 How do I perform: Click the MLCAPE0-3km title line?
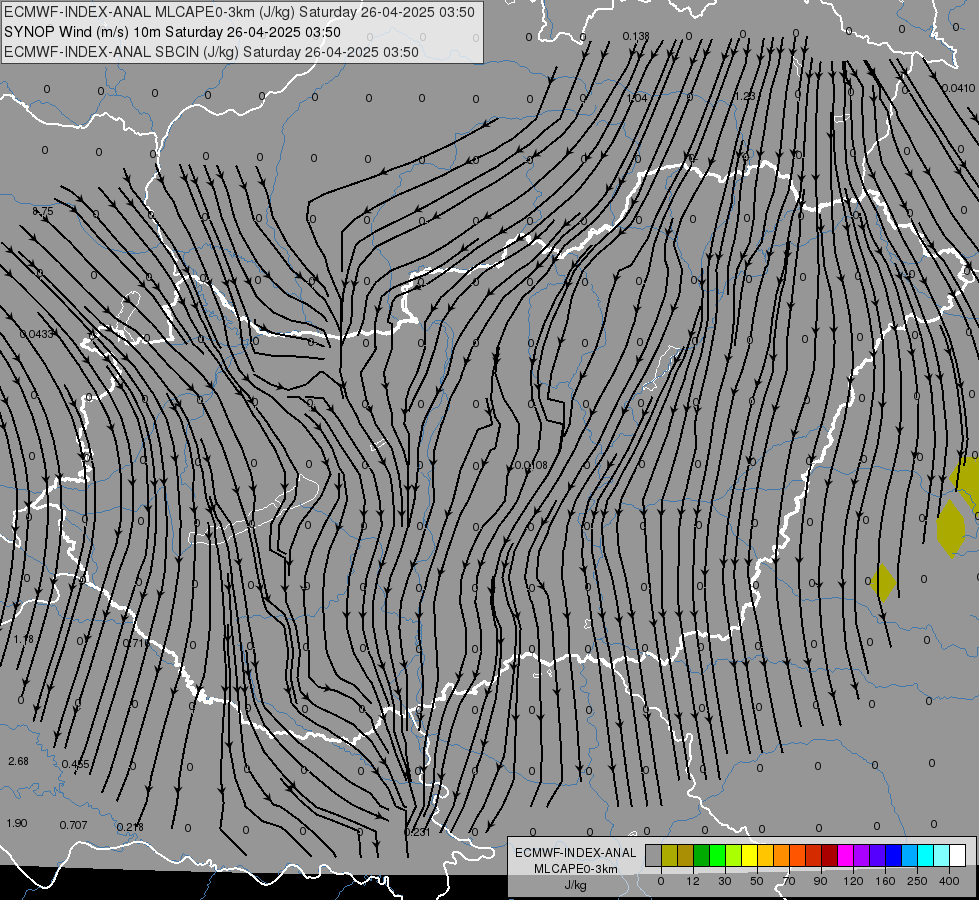[239, 12]
